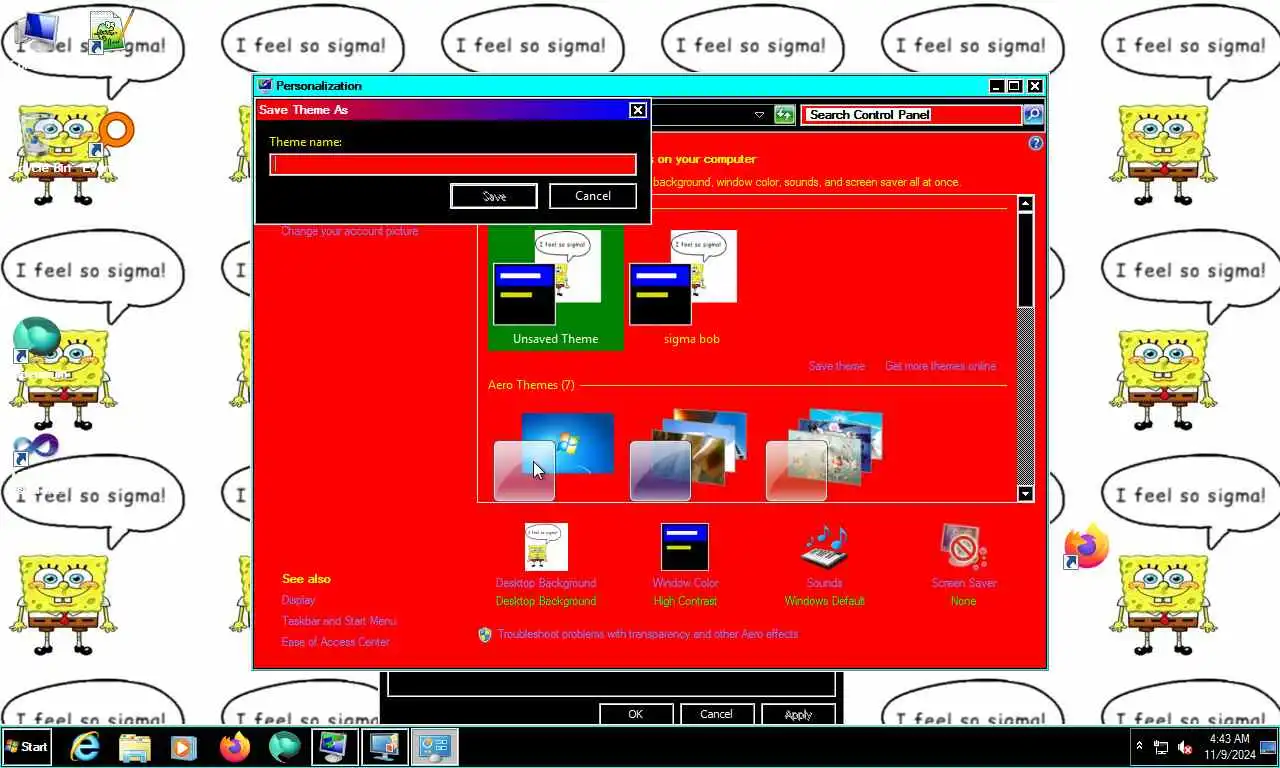Open Sounds settings icon
Image resolution: width=1280 pixels, height=768 pixels.
(x=824, y=547)
